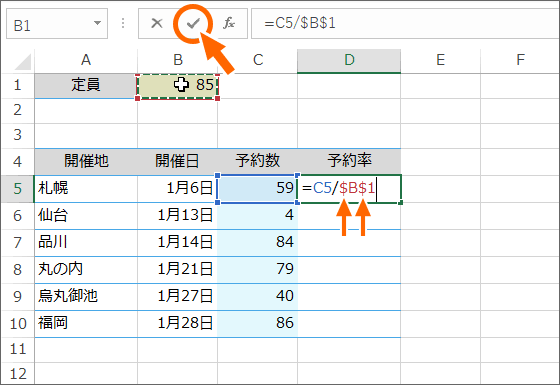This screenshot has width=560, height=385.
Task: Click cell C8 with value 79
Action: click(258, 270)
